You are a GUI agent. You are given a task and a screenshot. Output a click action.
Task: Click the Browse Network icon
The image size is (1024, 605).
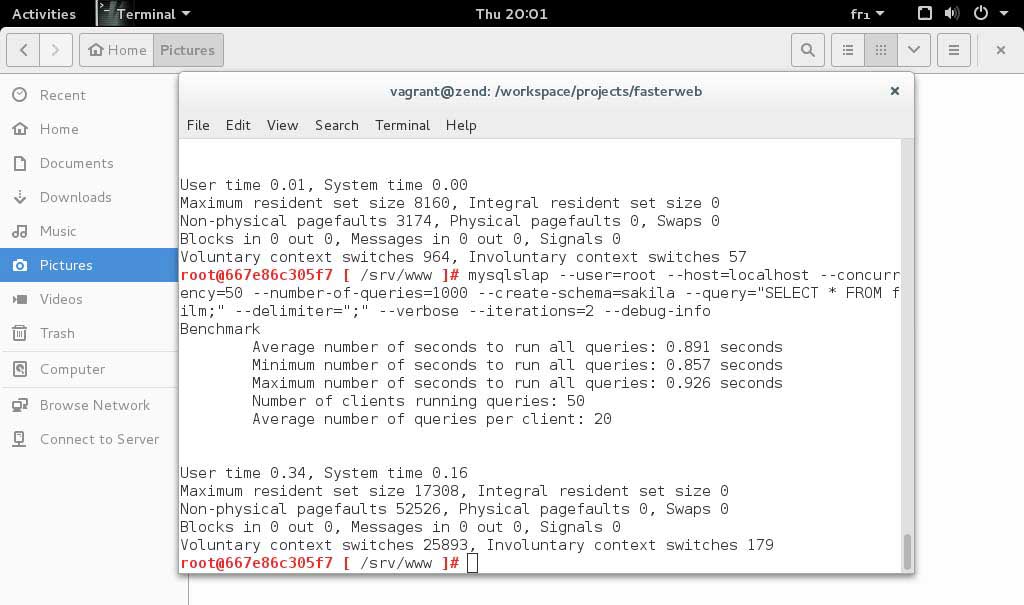(20, 405)
